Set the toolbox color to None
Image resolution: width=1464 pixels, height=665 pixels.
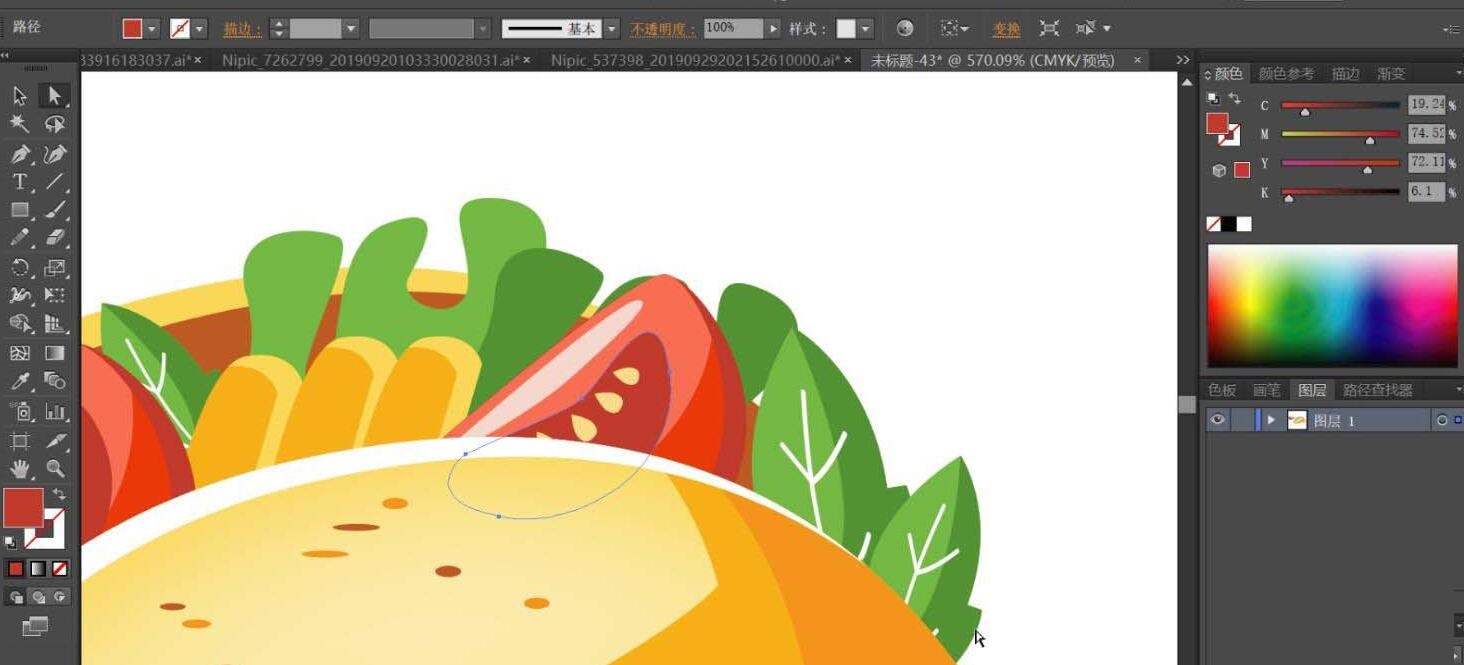60,569
